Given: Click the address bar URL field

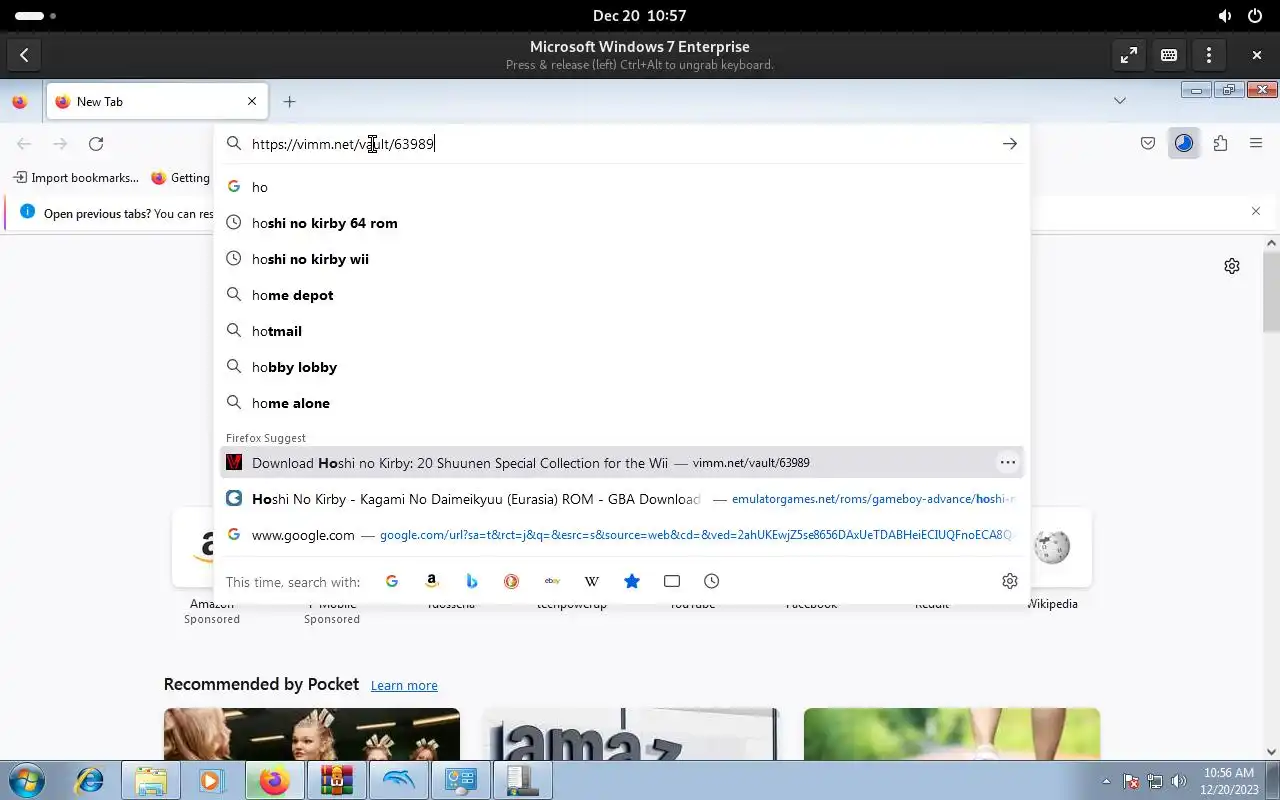Looking at the screenshot, I should pos(620,144).
